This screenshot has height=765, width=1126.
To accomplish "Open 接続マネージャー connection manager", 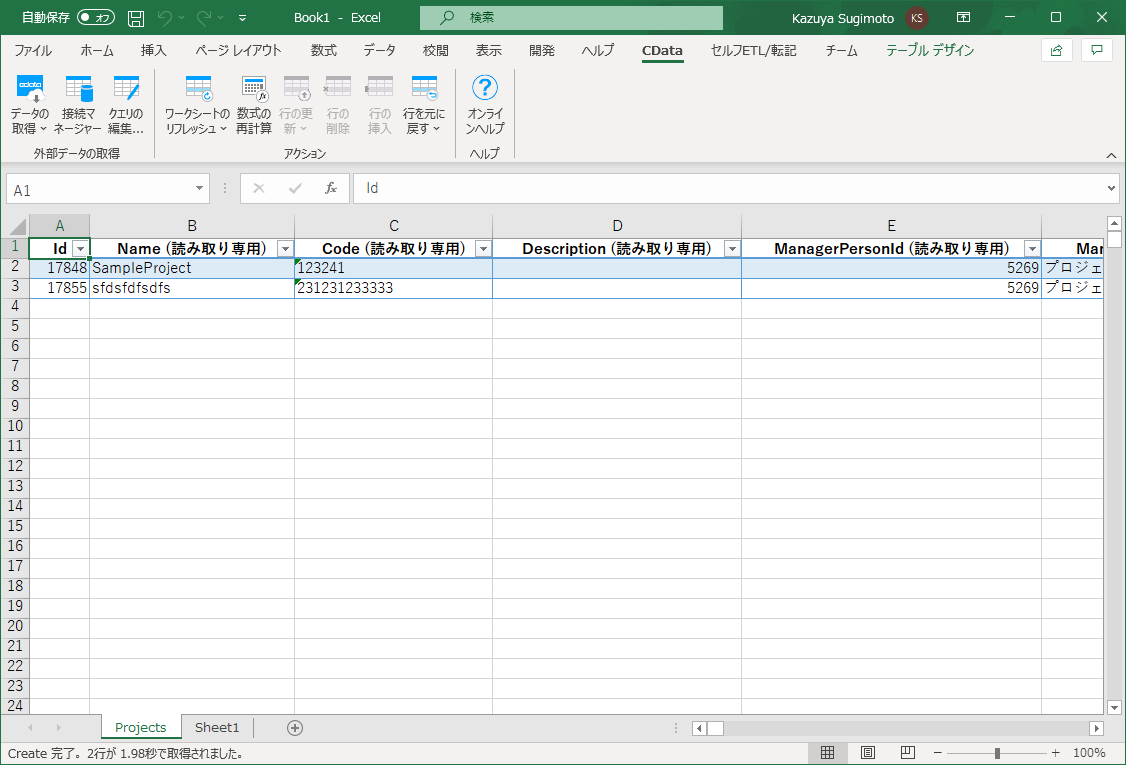I will [78, 105].
